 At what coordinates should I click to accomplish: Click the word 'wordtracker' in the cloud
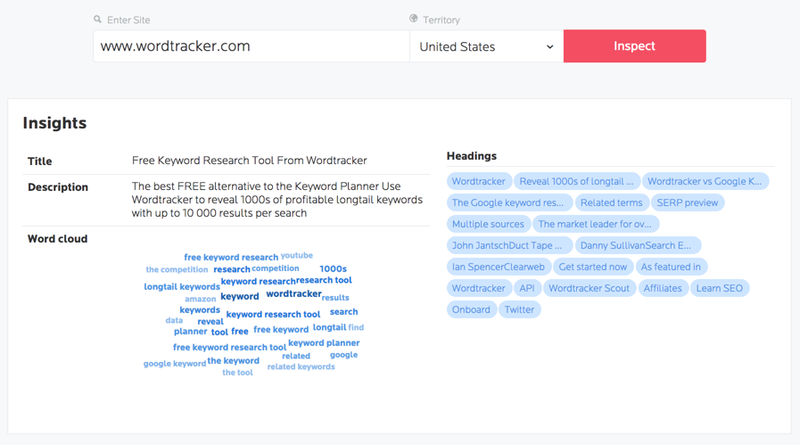(294, 293)
